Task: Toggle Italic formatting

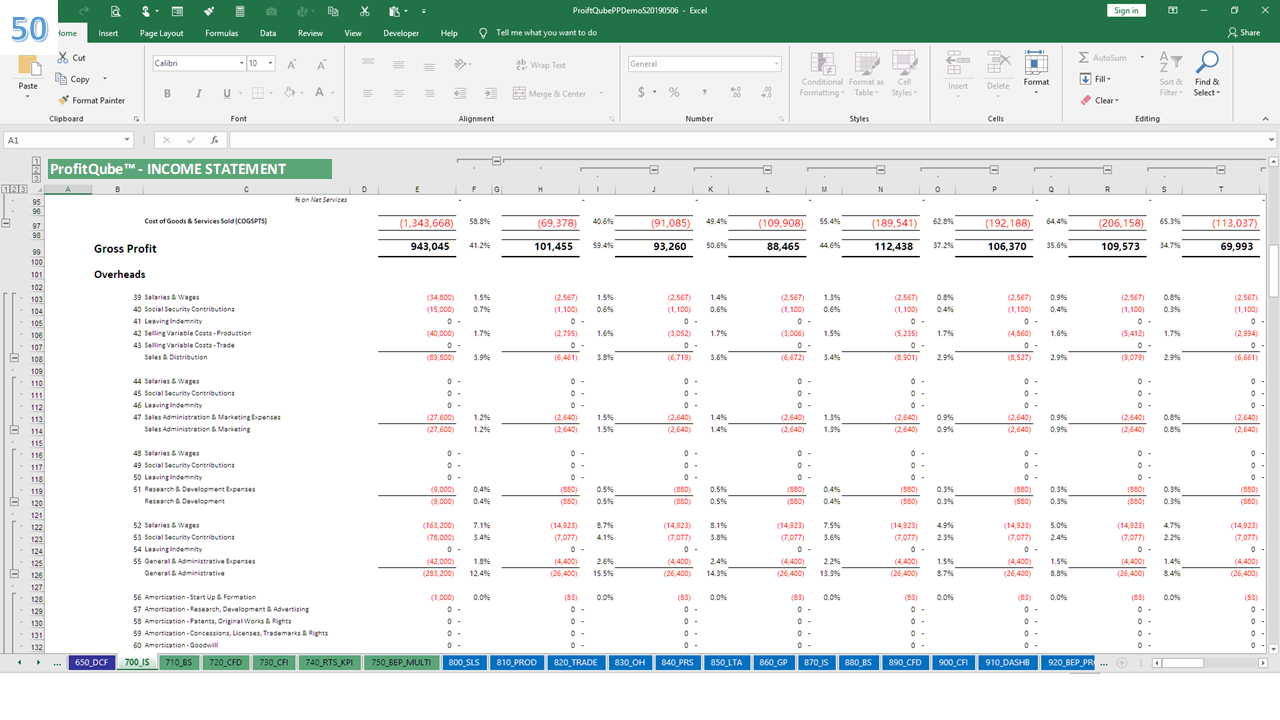Action: click(198, 93)
